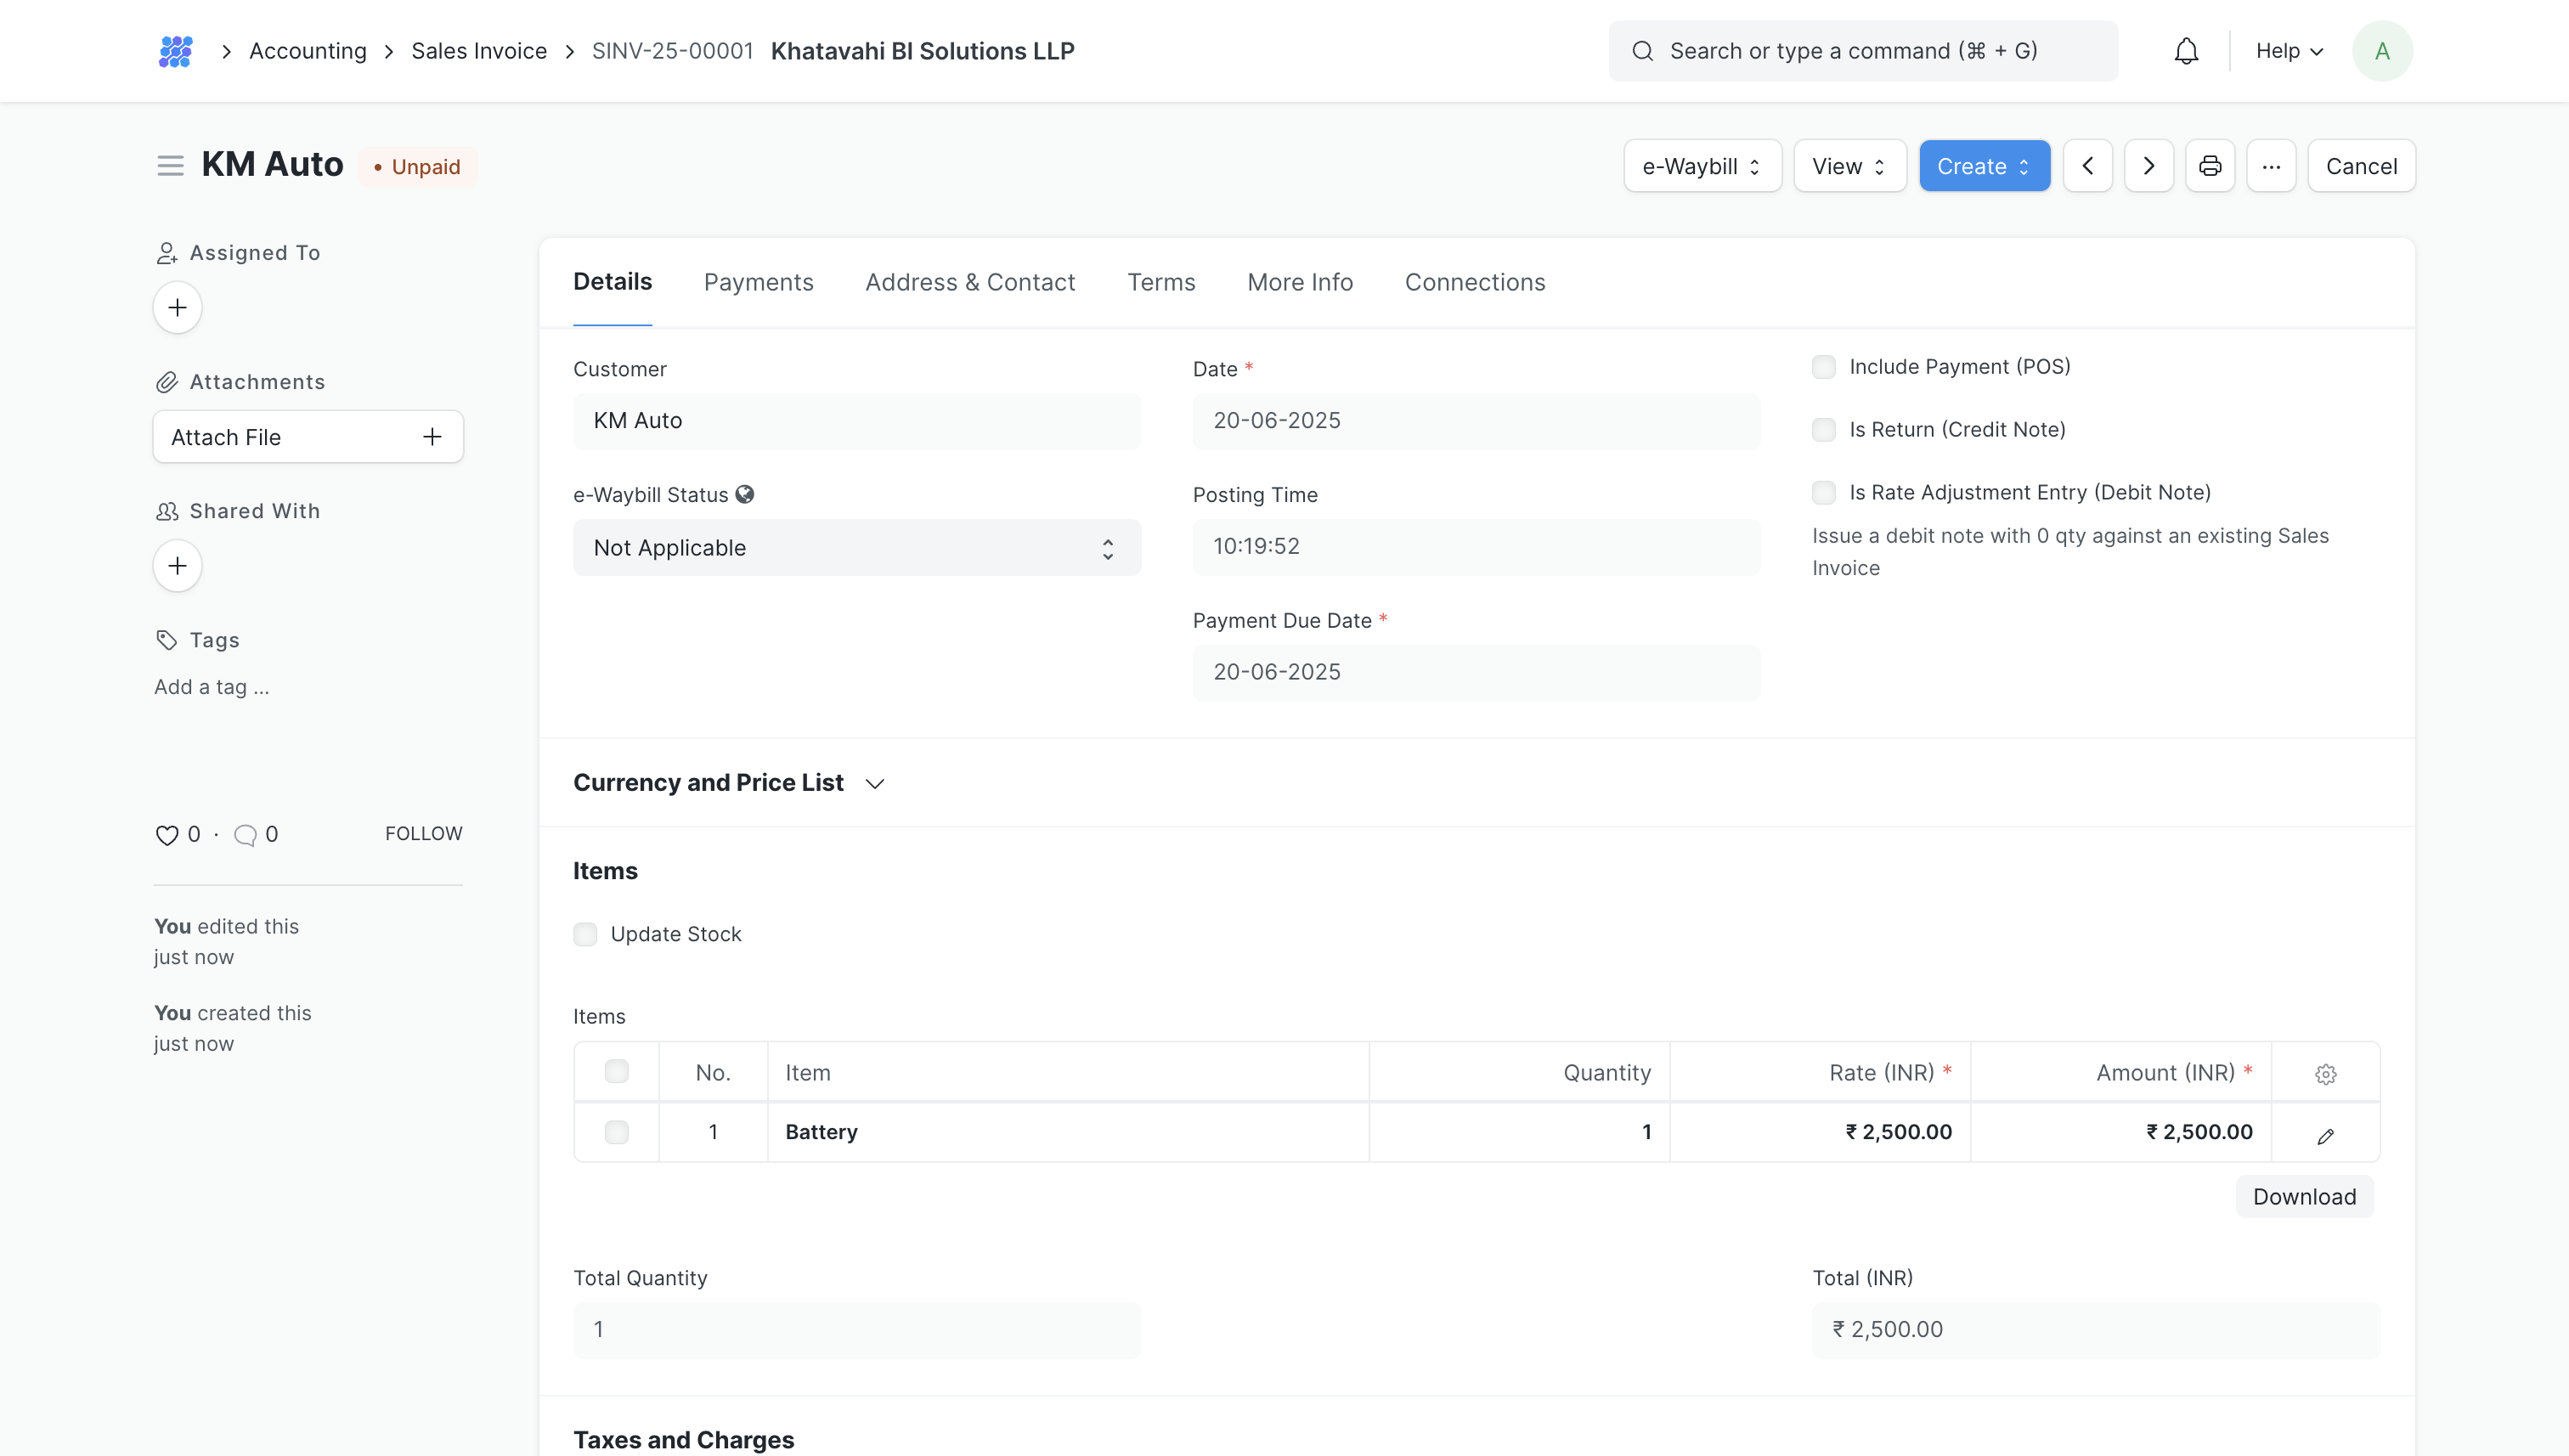
Task: Click plus in Attach File
Action: coord(432,437)
